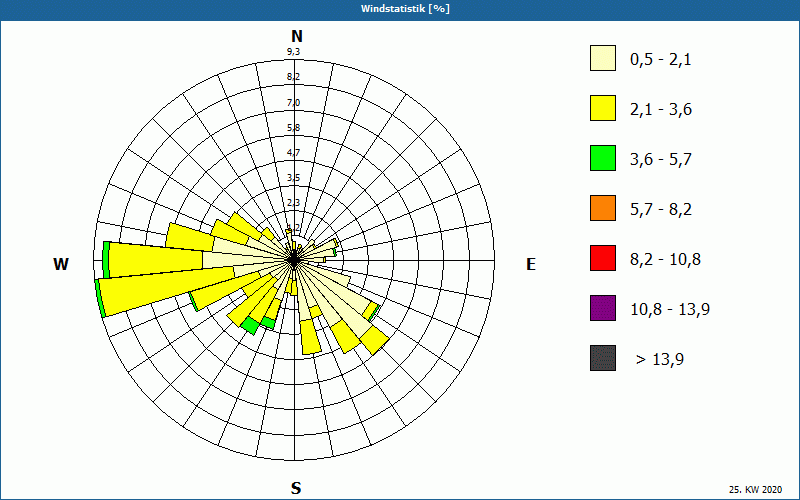
Task: Click the black center point of the wind rose
Action: tap(294, 260)
